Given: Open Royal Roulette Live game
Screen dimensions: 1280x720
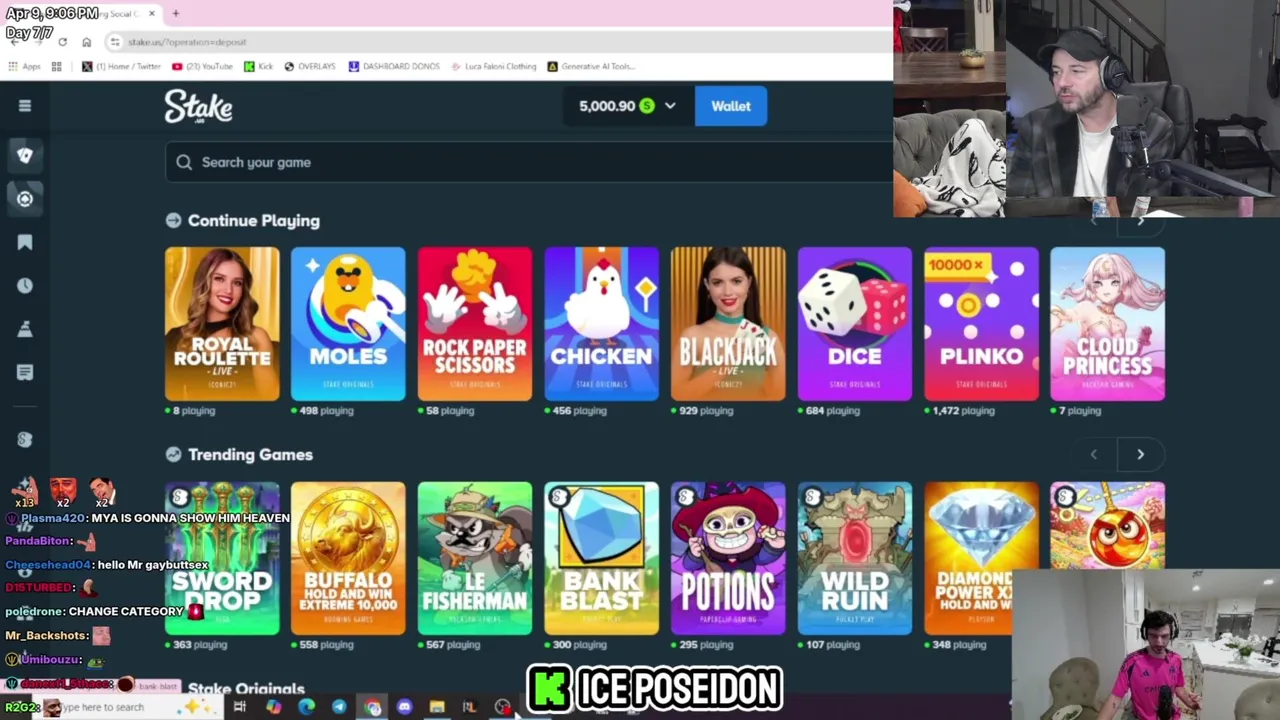Looking at the screenshot, I should tap(222, 324).
